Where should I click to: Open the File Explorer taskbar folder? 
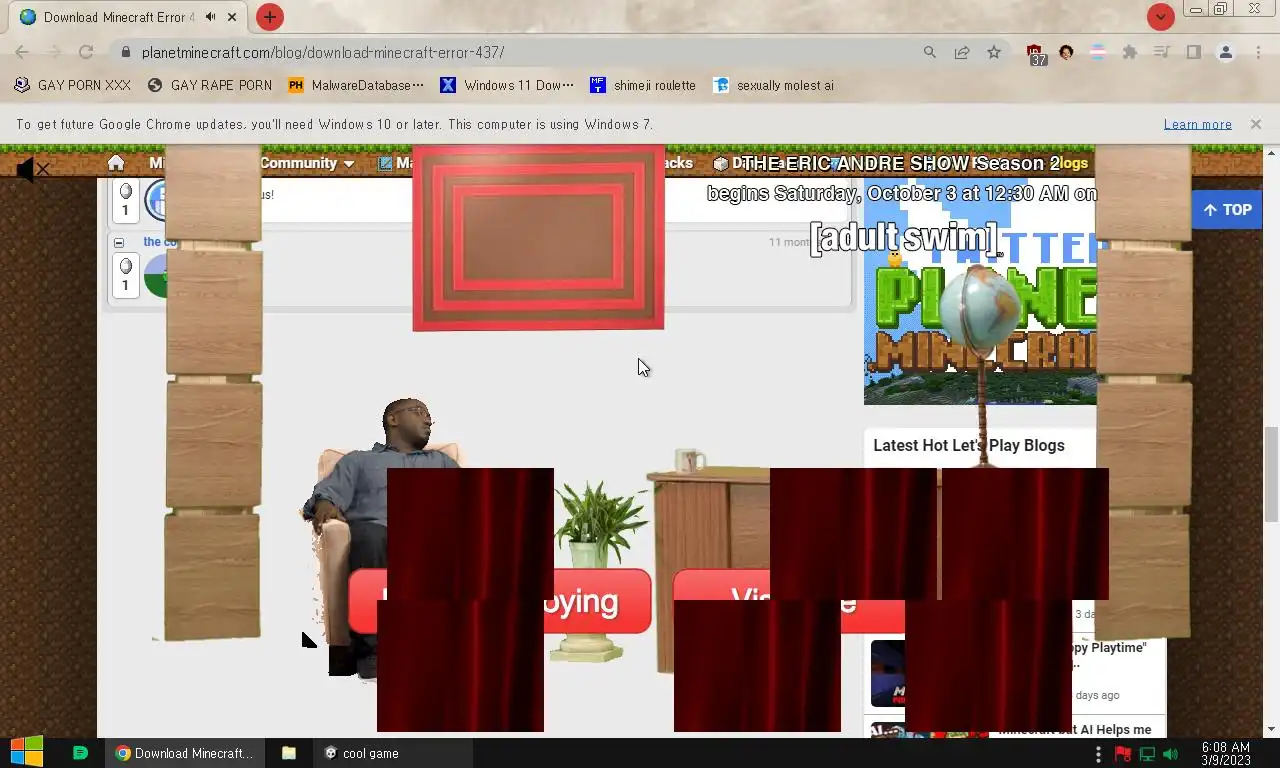click(x=288, y=753)
